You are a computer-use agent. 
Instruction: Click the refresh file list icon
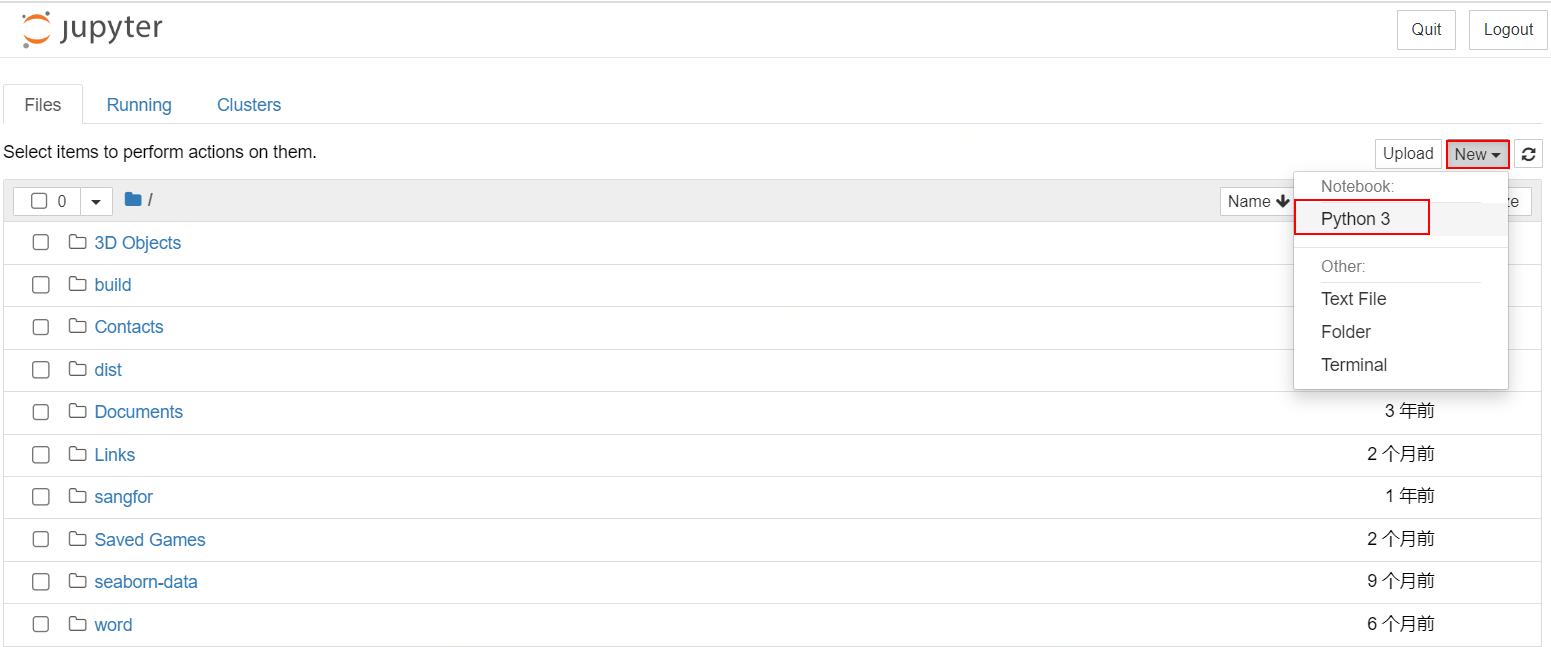(x=1528, y=154)
